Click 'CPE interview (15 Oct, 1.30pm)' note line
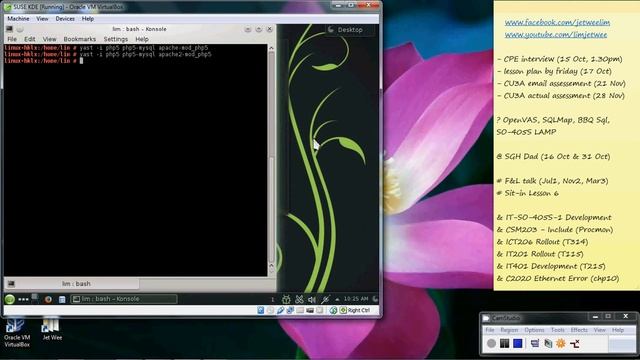Screen dimensions: 640x360 pos(560,59)
